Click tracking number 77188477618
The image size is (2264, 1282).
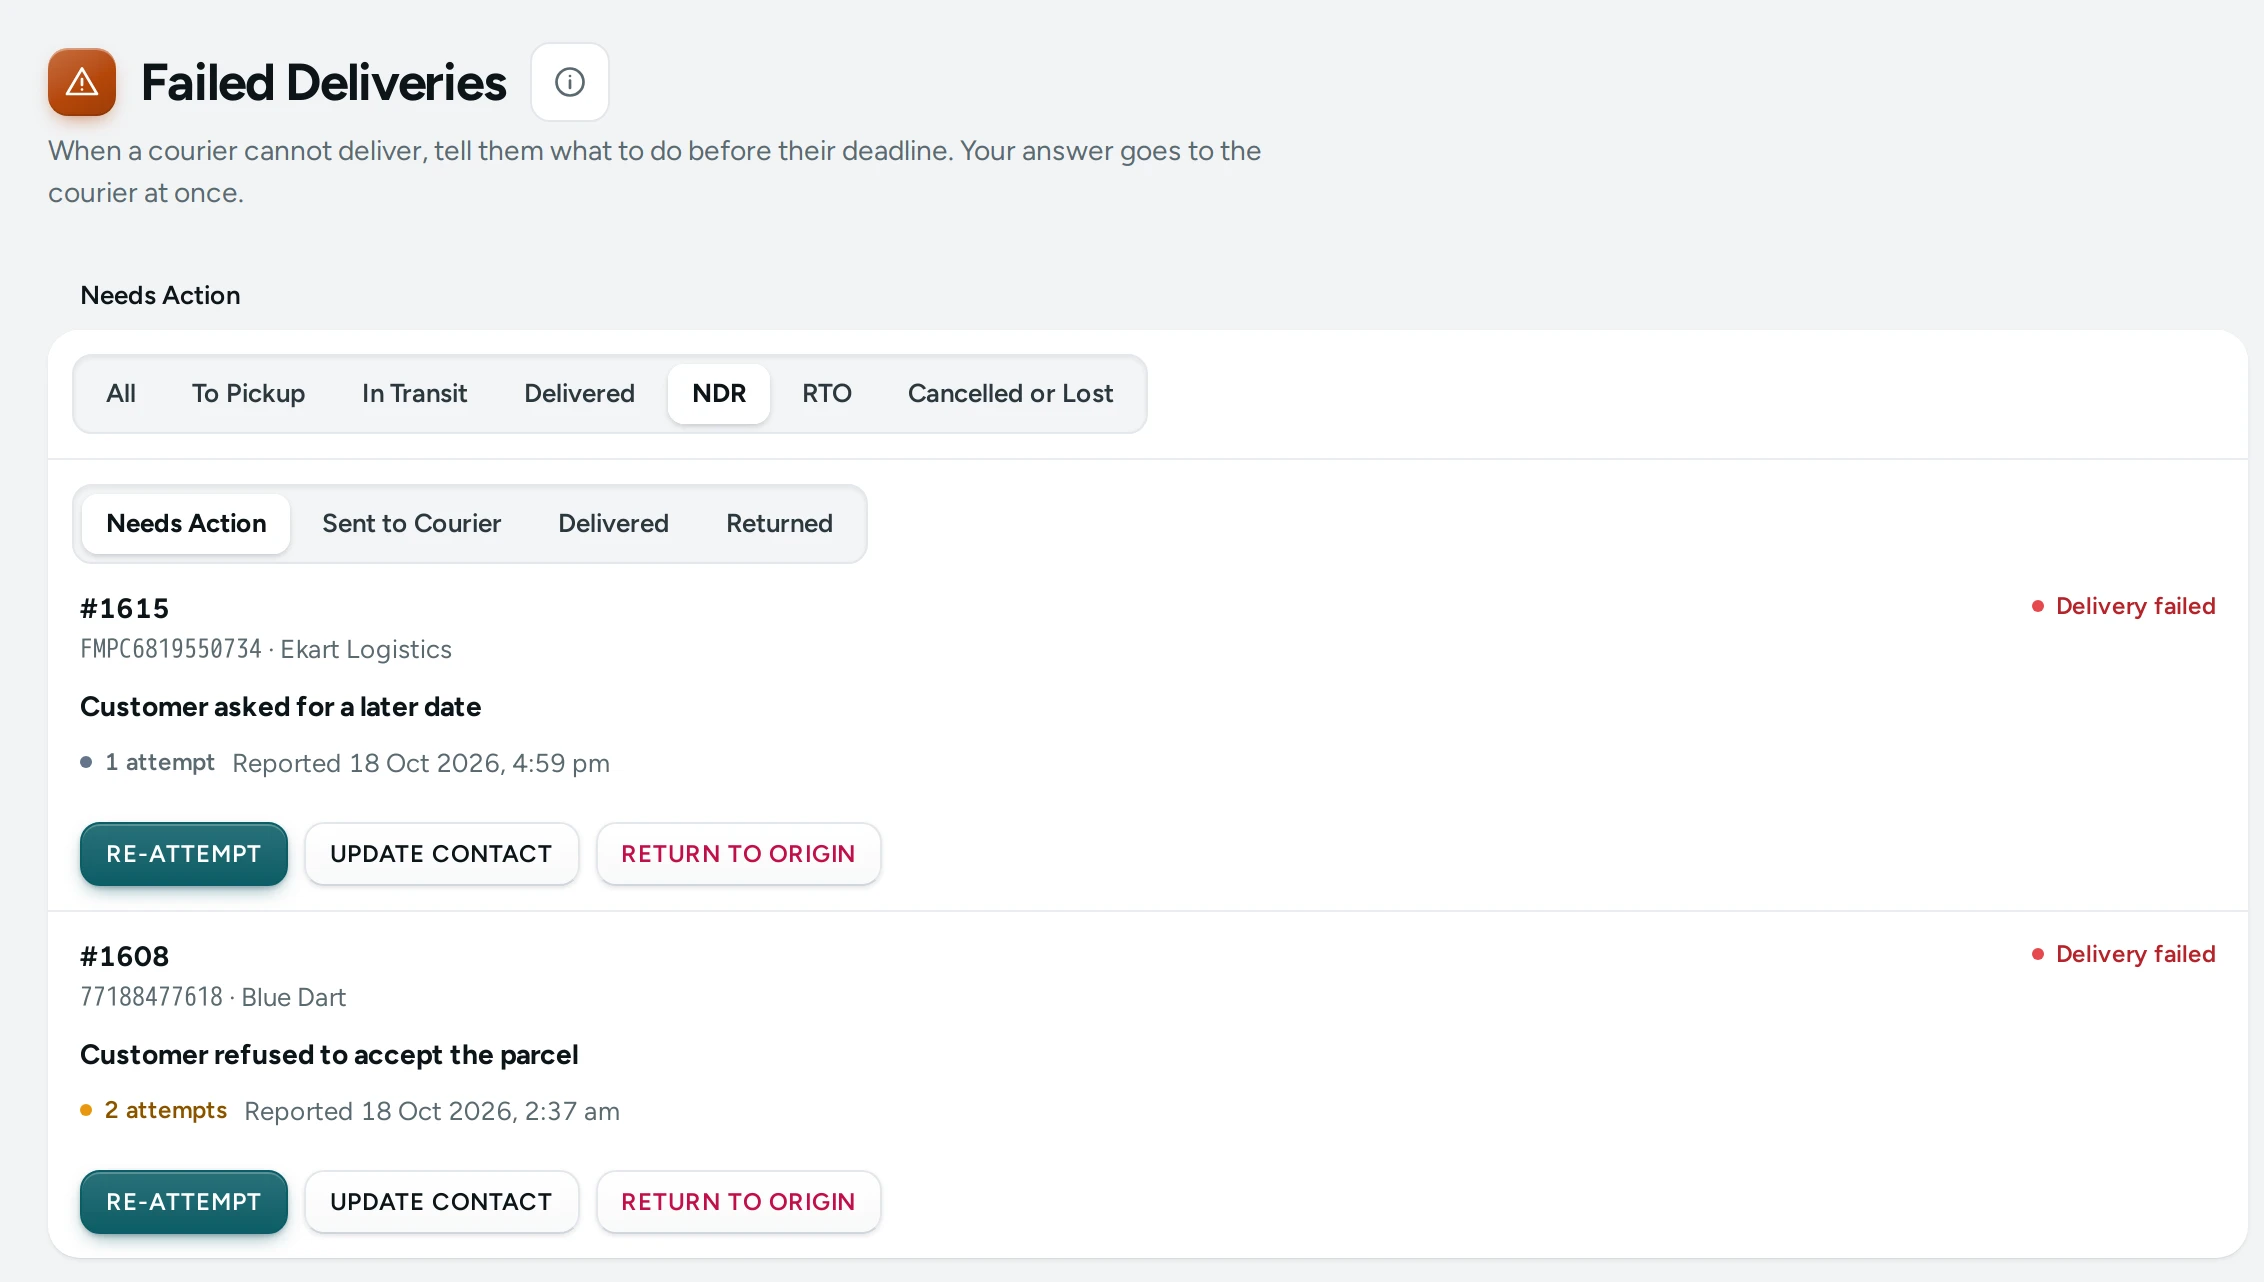(x=151, y=997)
